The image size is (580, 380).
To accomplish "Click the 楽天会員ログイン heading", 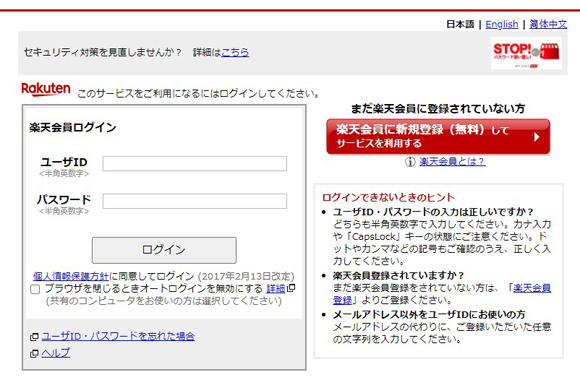I will click(73, 128).
